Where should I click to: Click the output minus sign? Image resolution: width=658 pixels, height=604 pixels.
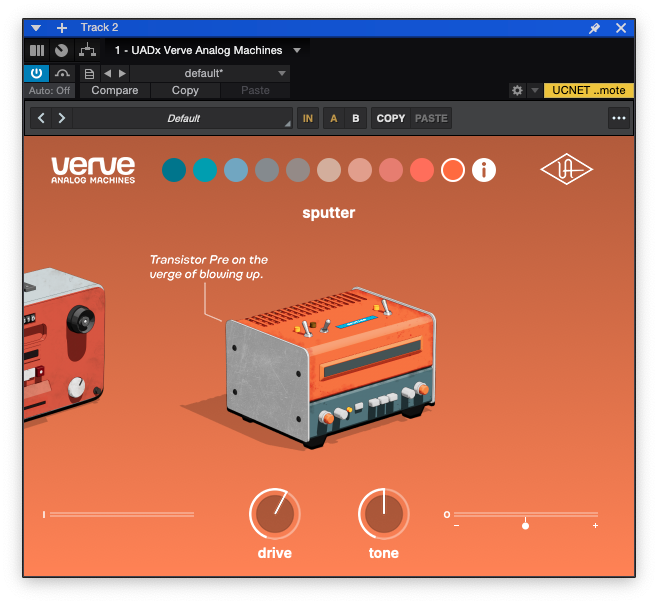pos(457,526)
